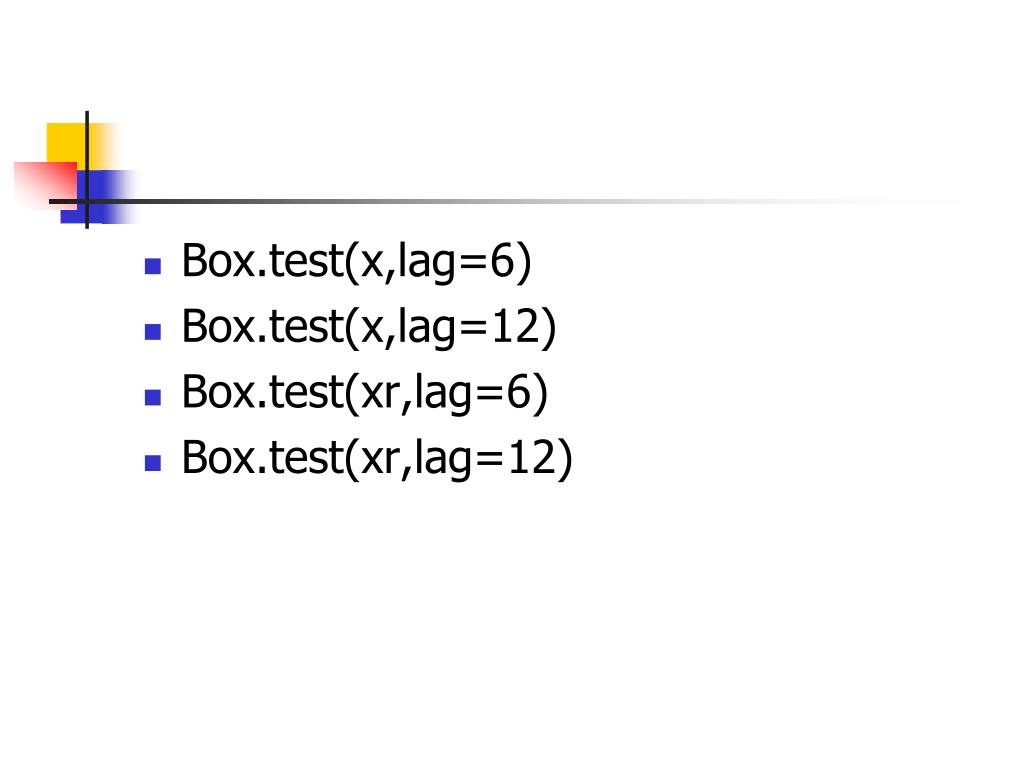Viewport: 1024px width, 768px height.
Task: Select the bullet marker before Box.test(x,lag=12)
Action: (x=153, y=332)
